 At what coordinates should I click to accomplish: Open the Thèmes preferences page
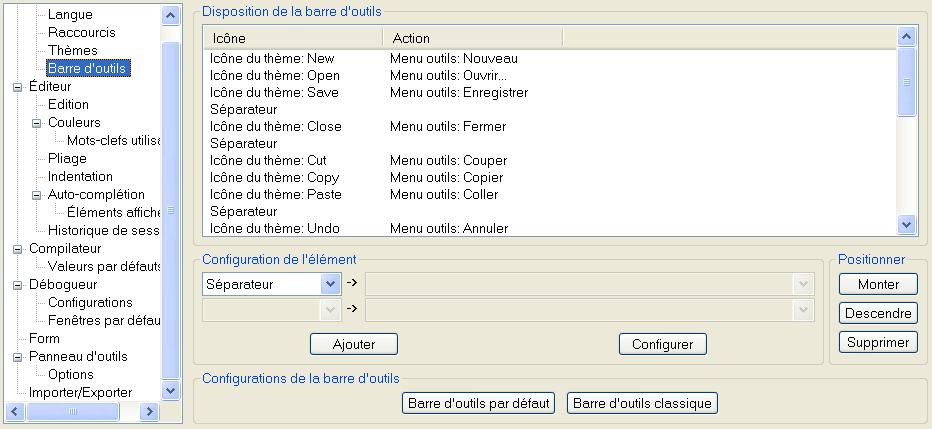click(73, 51)
